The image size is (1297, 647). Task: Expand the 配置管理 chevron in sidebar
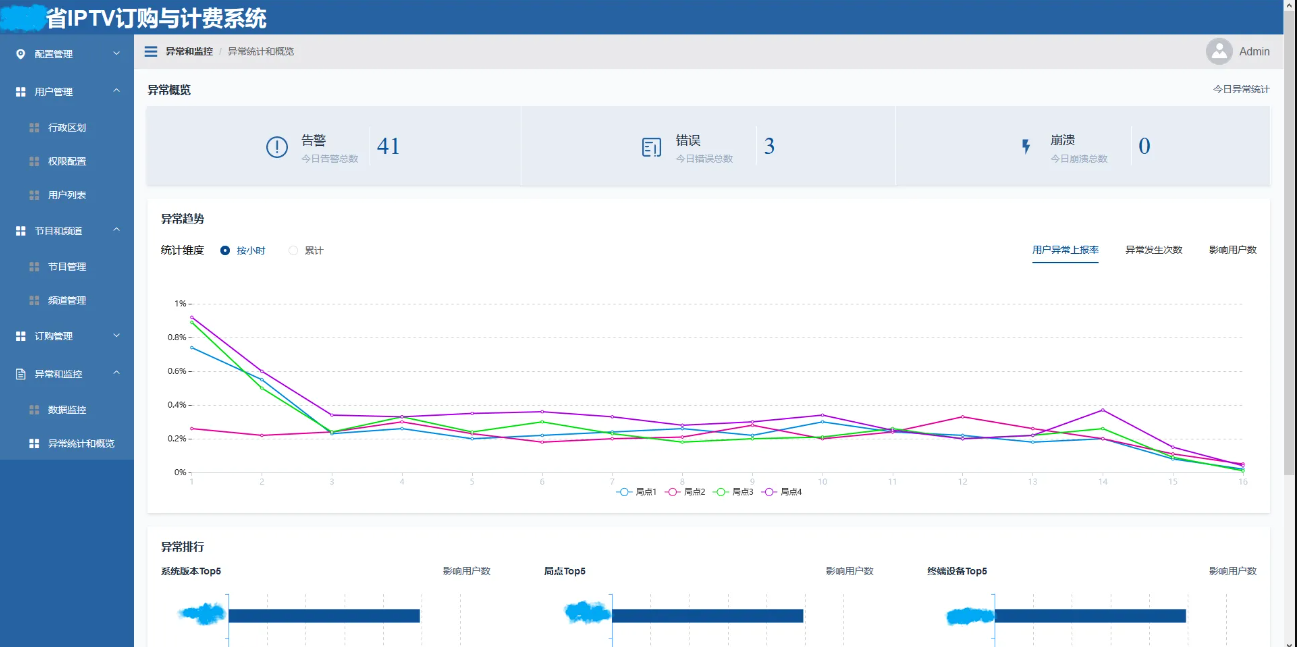pyautogui.click(x=116, y=54)
